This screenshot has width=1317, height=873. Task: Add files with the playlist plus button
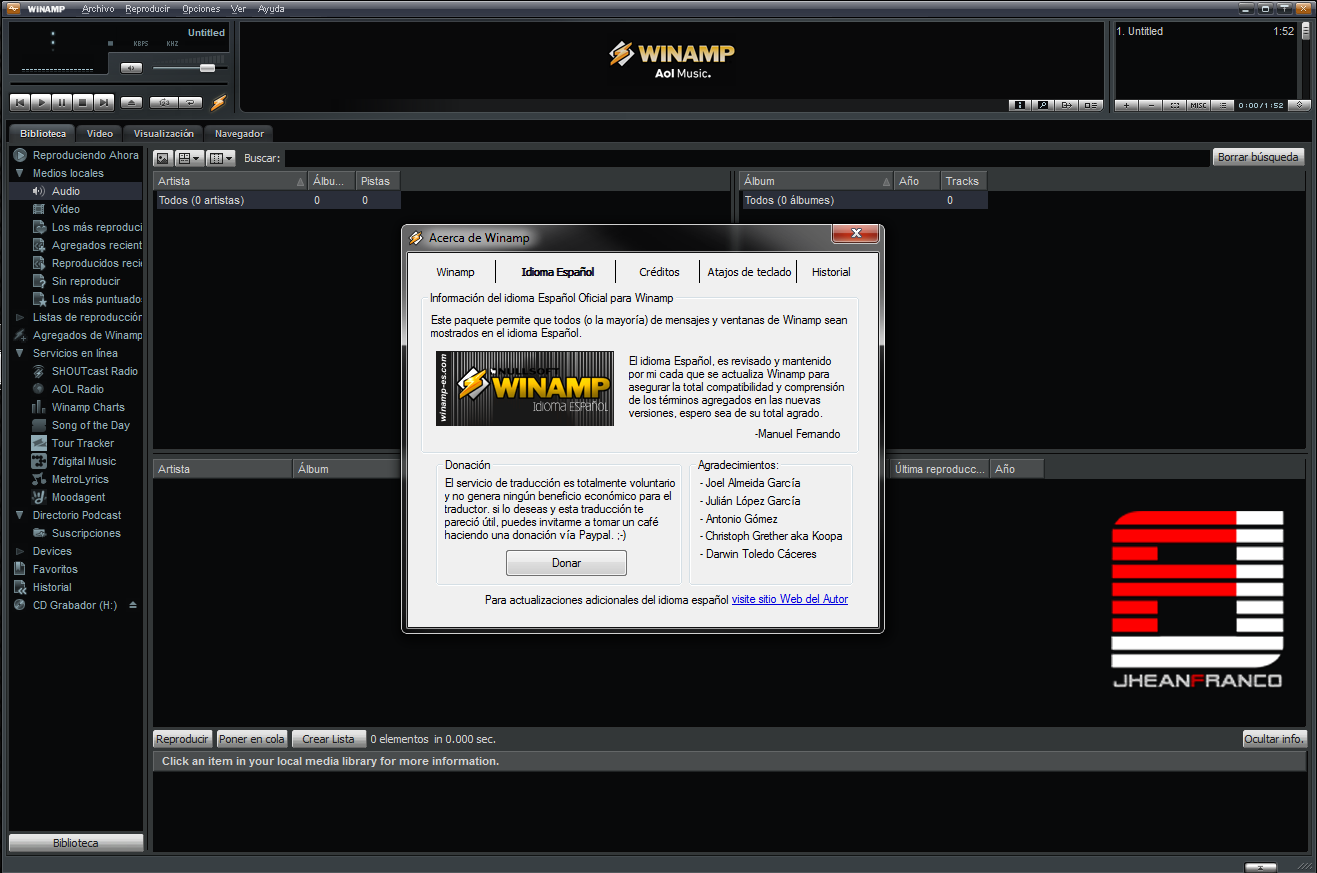click(1126, 105)
